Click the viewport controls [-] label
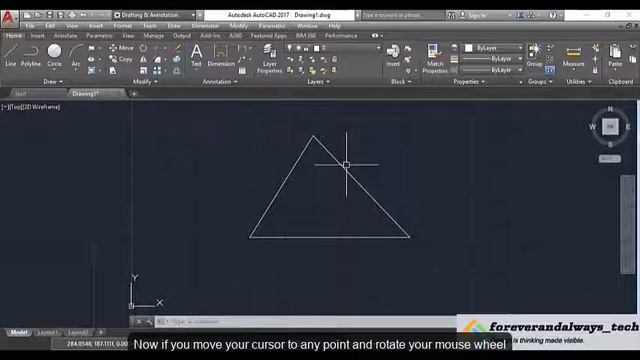Image resolution: width=640 pixels, height=360 pixels. point(5,107)
